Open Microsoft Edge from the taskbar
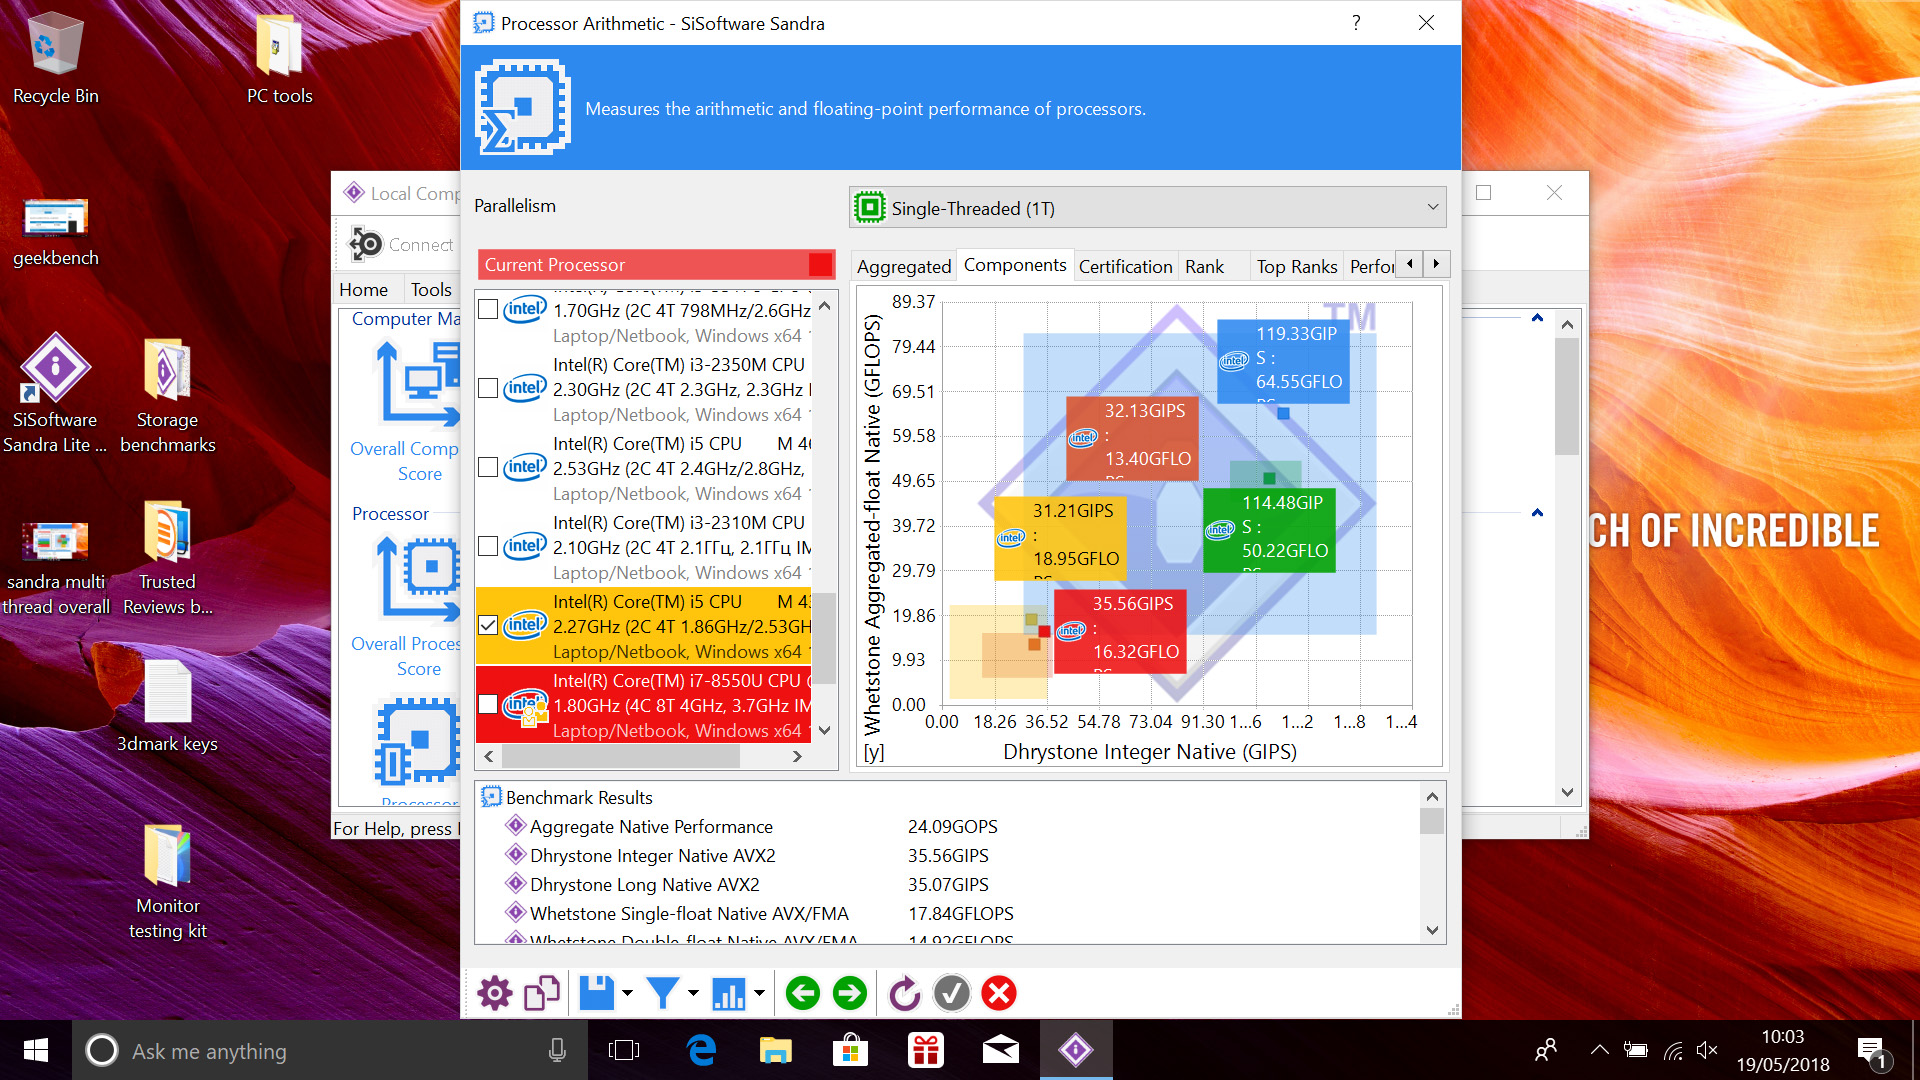The image size is (1920, 1080). [701, 1050]
